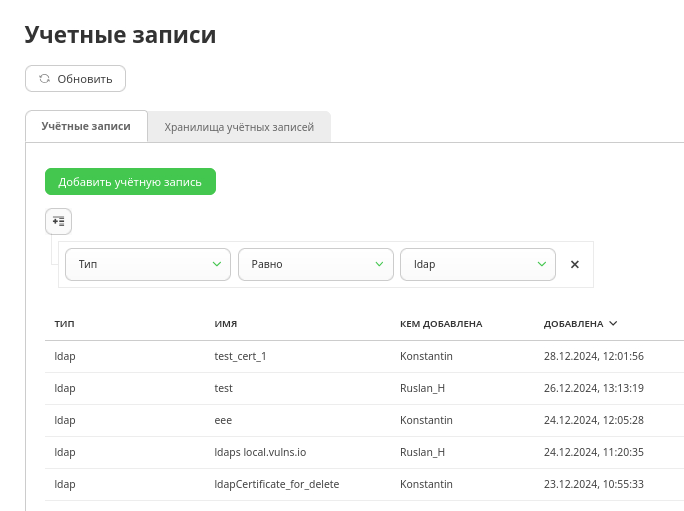Click date 24.12.2024, 12:05:28

coord(594,420)
